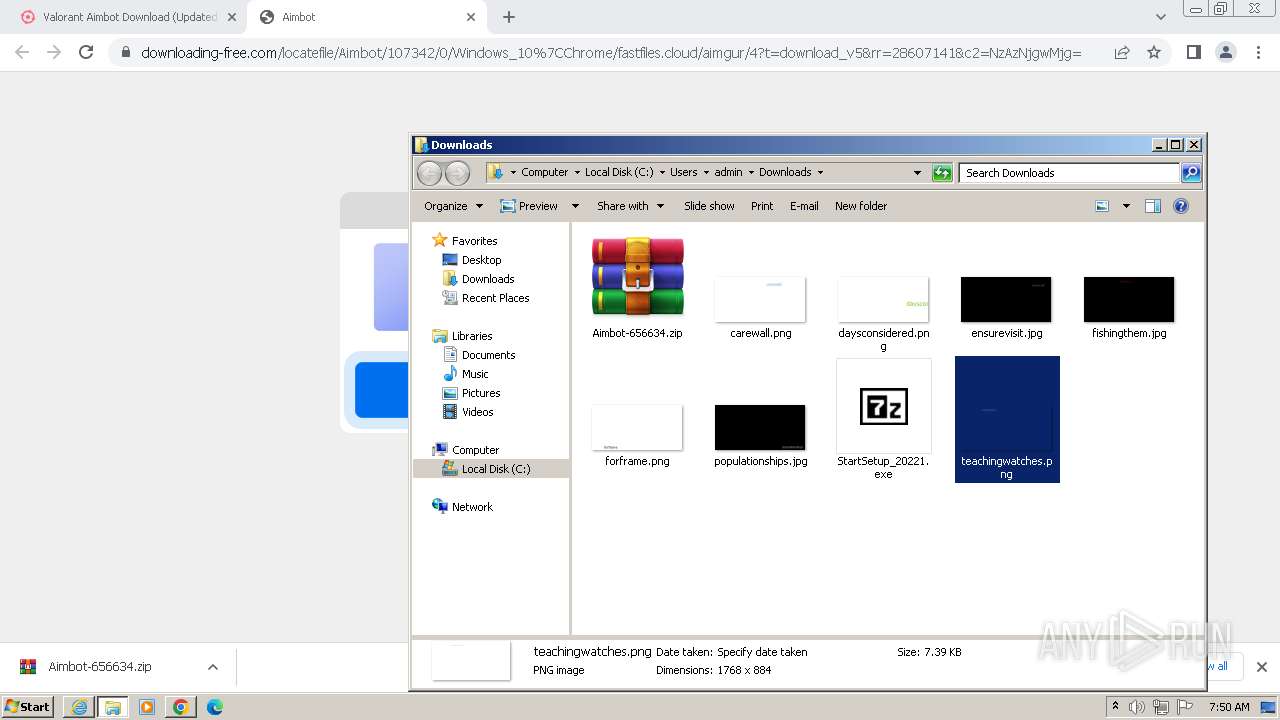Image resolution: width=1280 pixels, height=720 pixels.
Task: Open the Organize menu
Action: [x=453, y=206]
